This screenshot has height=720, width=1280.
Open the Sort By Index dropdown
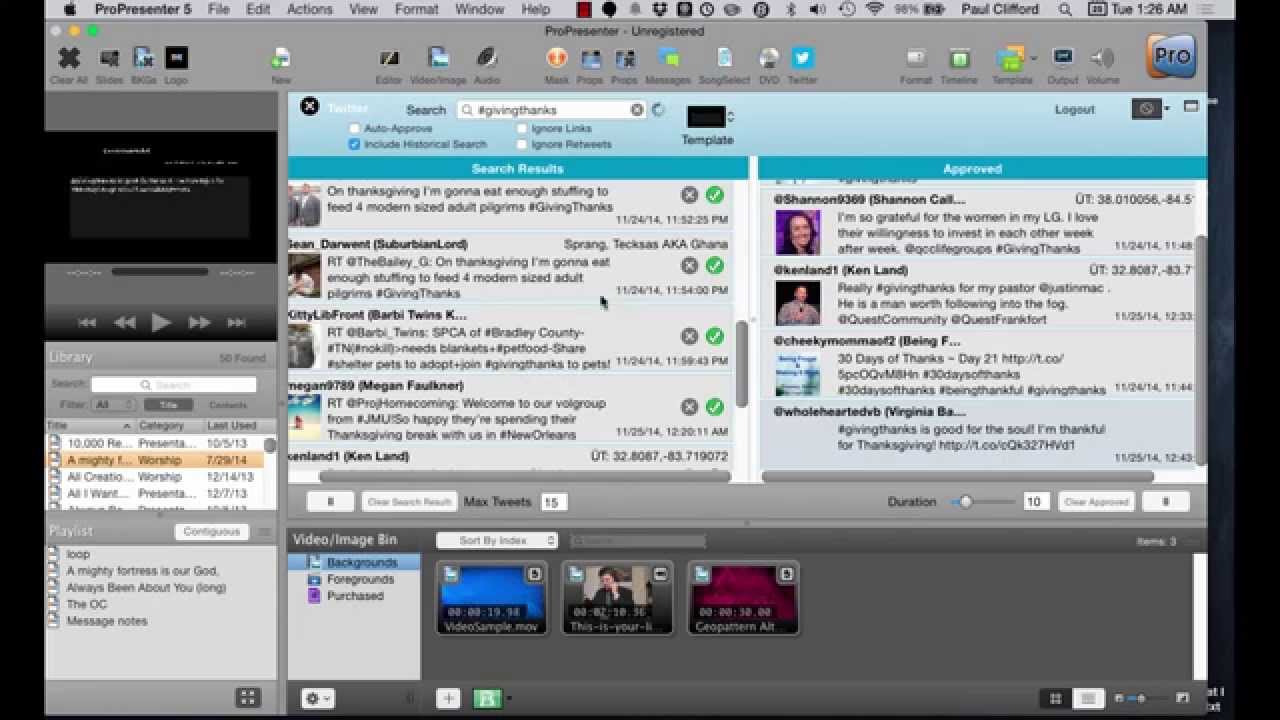pyautogui.click(x=497, y=541)
